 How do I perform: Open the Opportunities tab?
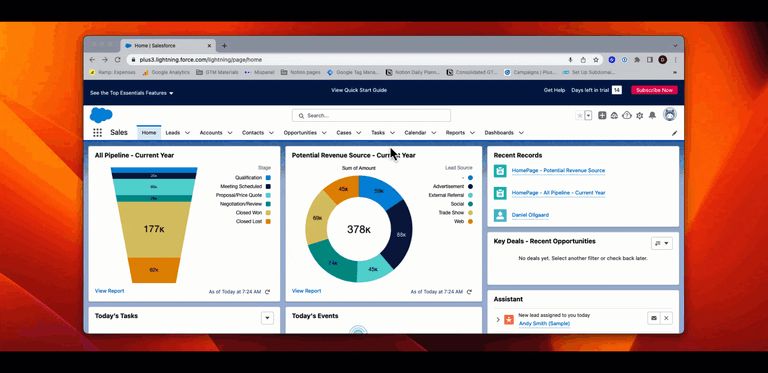[300, 133]
